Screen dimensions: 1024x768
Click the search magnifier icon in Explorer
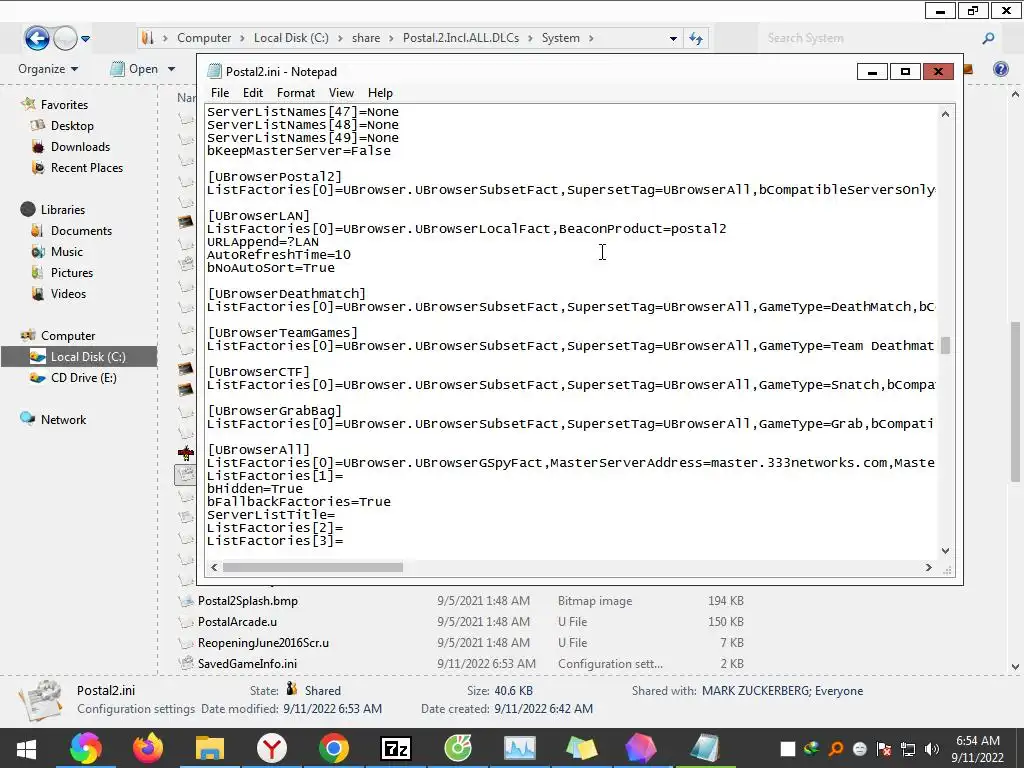coord(988,39)
